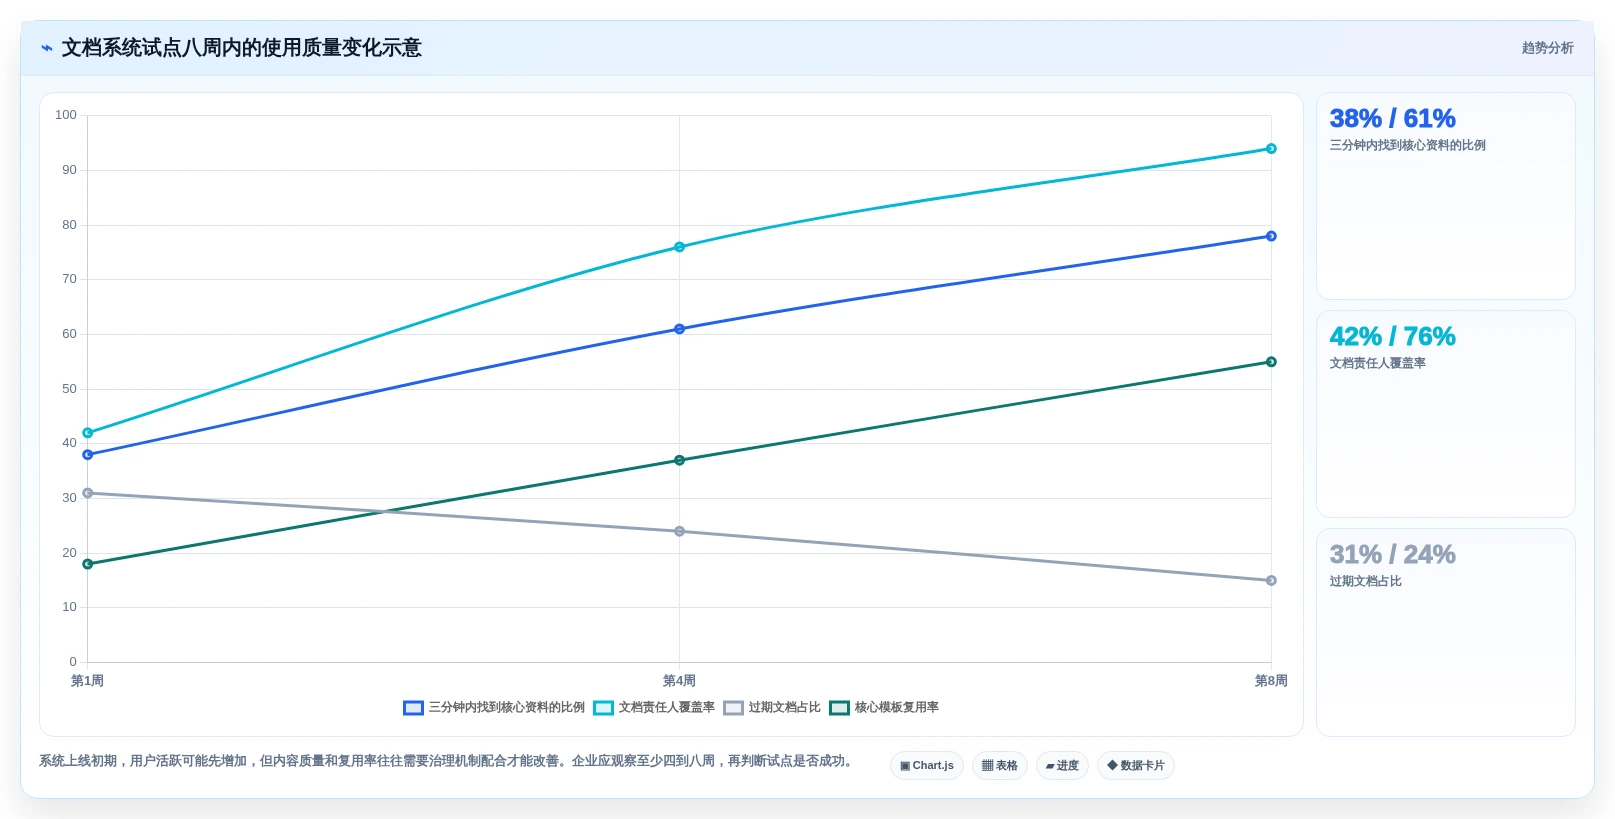Click the blue line point at 第8周
Image resolution: width=1615 pixels, height=819 pixels.
pos(1271,236)
